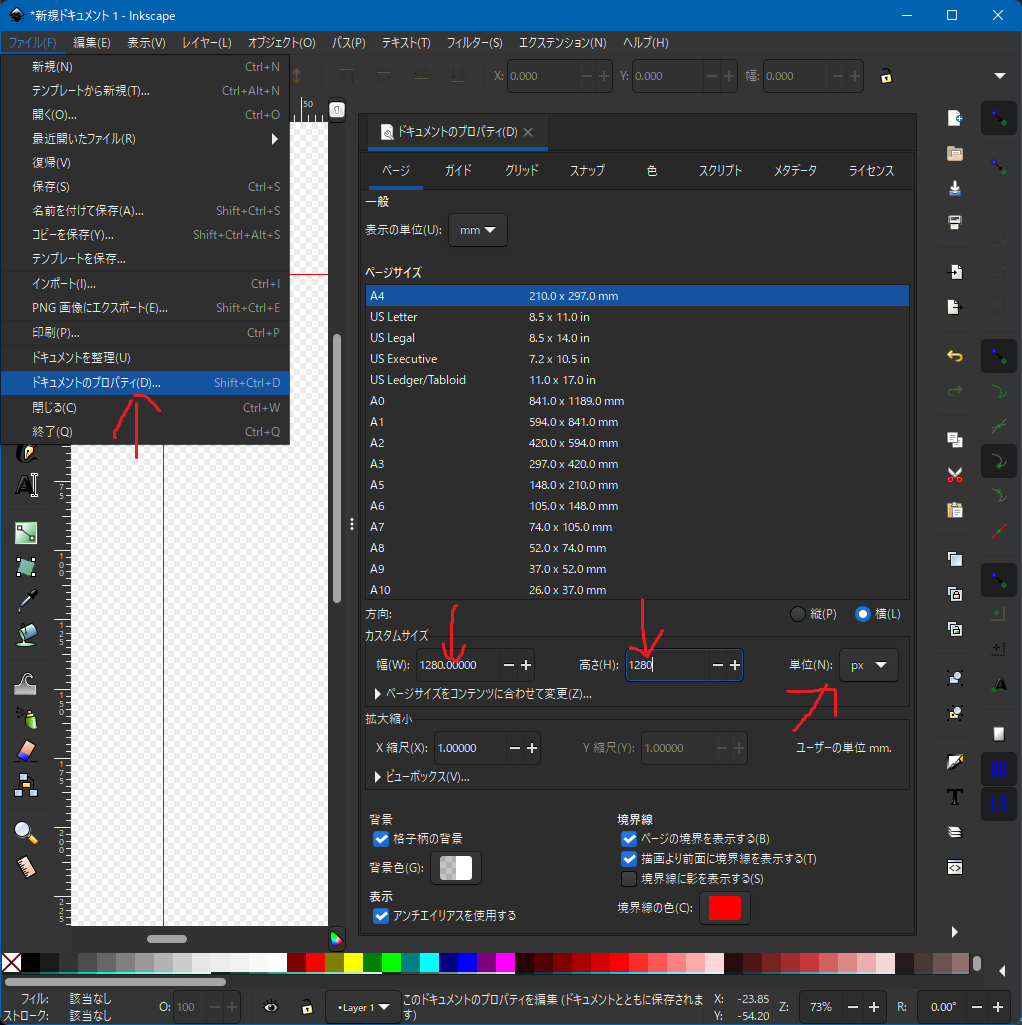Toggle the ページの境界を表示する(B) checkbox
The width and height of the screenshot is (1022, 1025).
coord(629,839)
